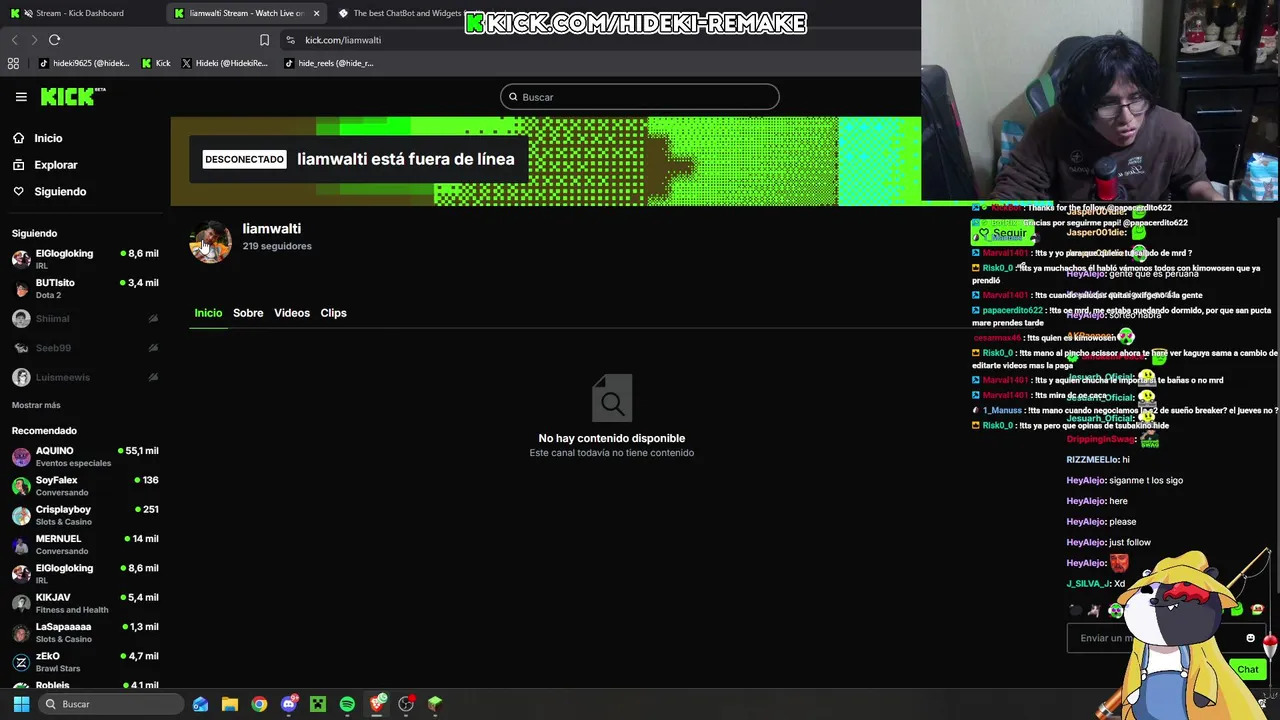Go back with browser back arrow
Screen dimensions: 1280x720
14,40
